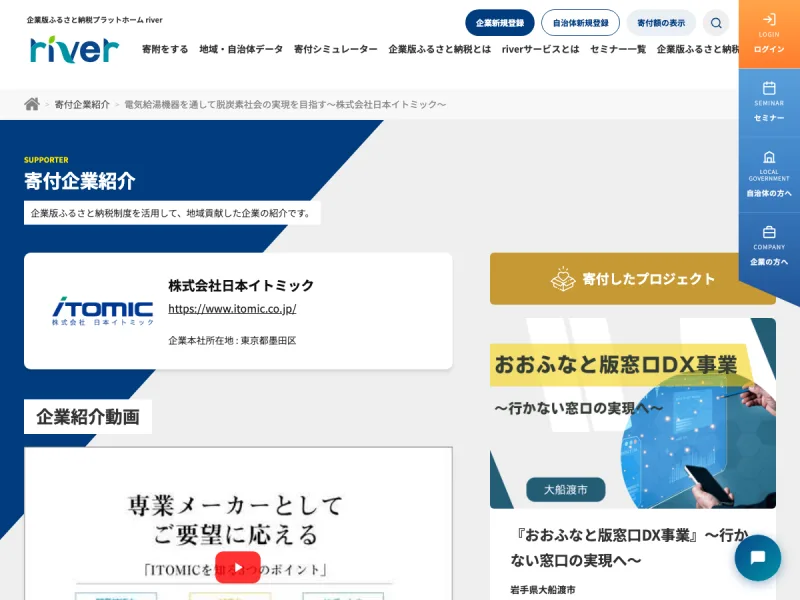
Task: Click 企業新規登録 button
Action: pyautogui.click(x=500, y=23)
